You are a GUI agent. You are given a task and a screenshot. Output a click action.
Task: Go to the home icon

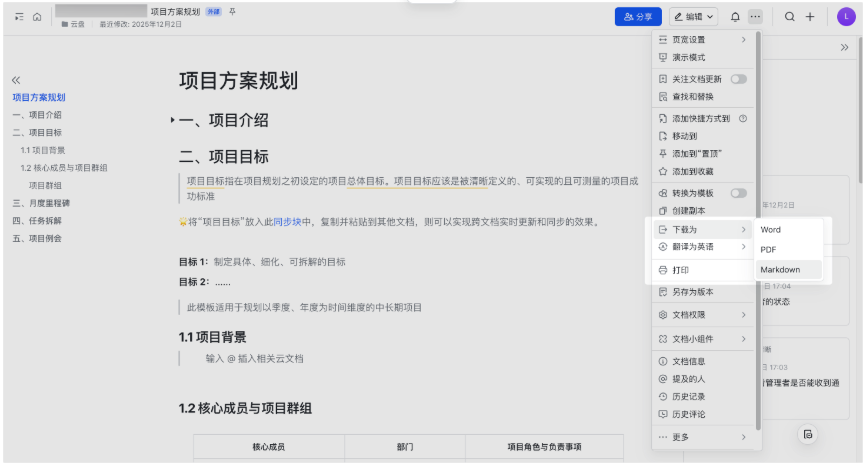(37, 17)
